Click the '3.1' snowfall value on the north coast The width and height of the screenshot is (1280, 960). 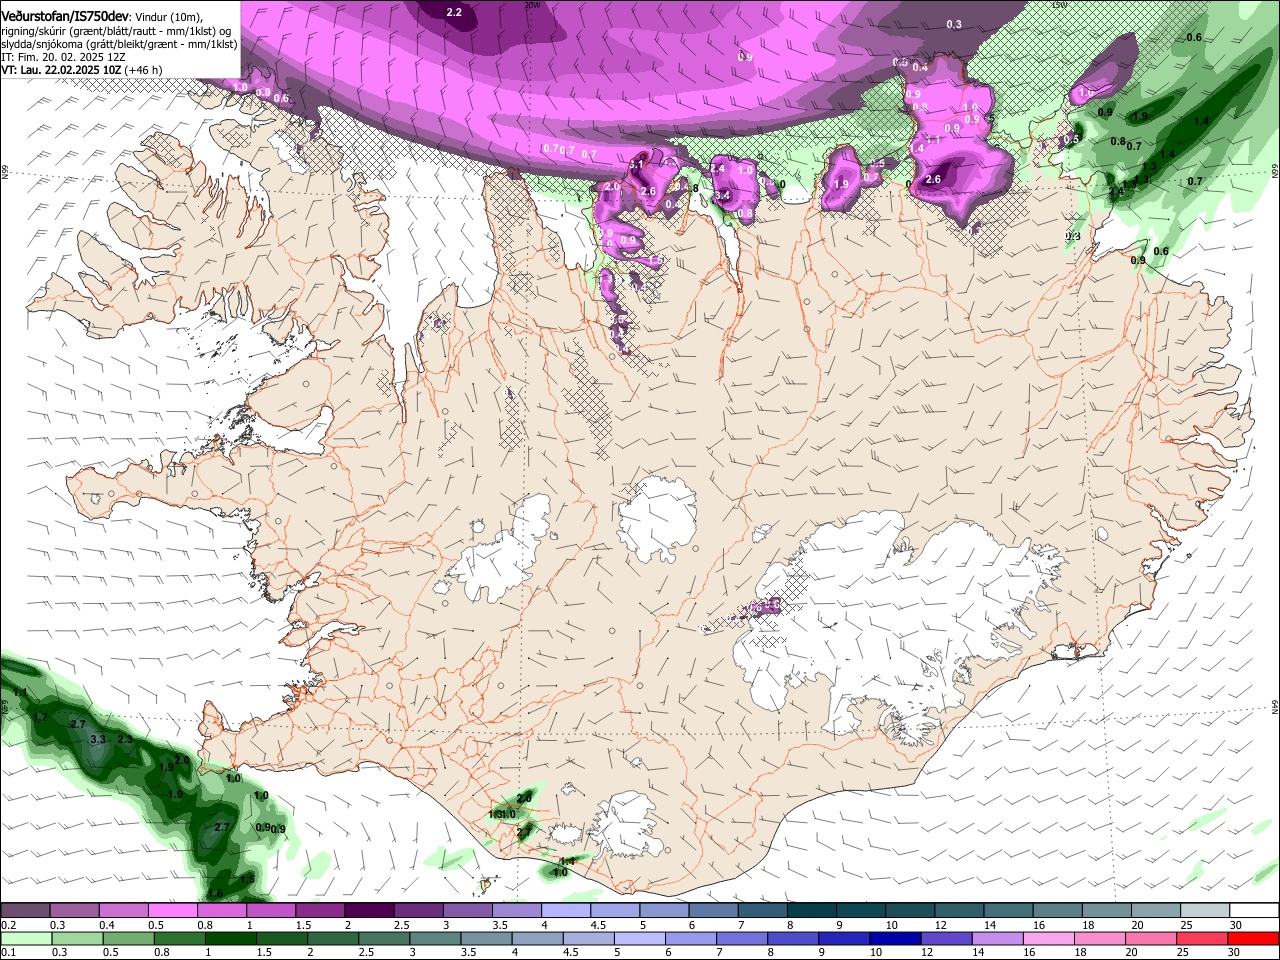(x=636, y=164)
